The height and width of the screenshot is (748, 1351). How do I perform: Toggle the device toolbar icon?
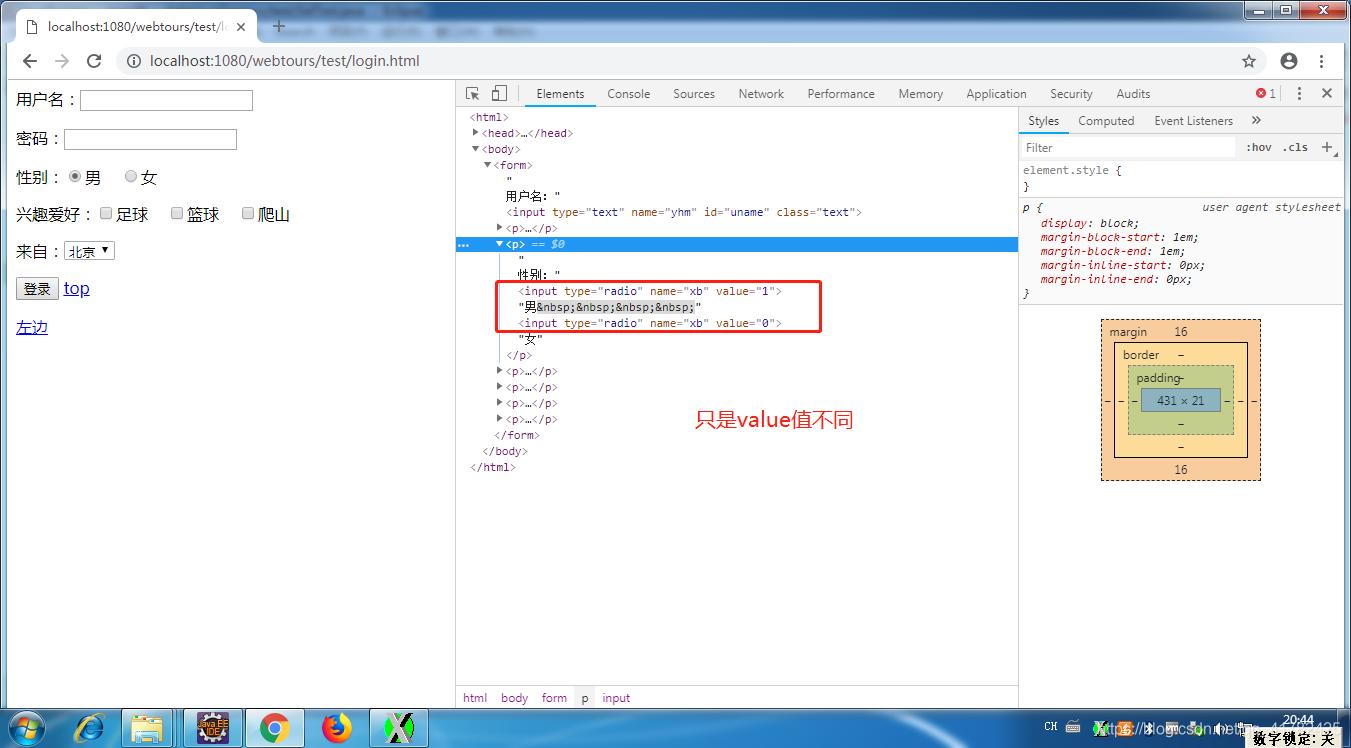[x=498, y=94]
